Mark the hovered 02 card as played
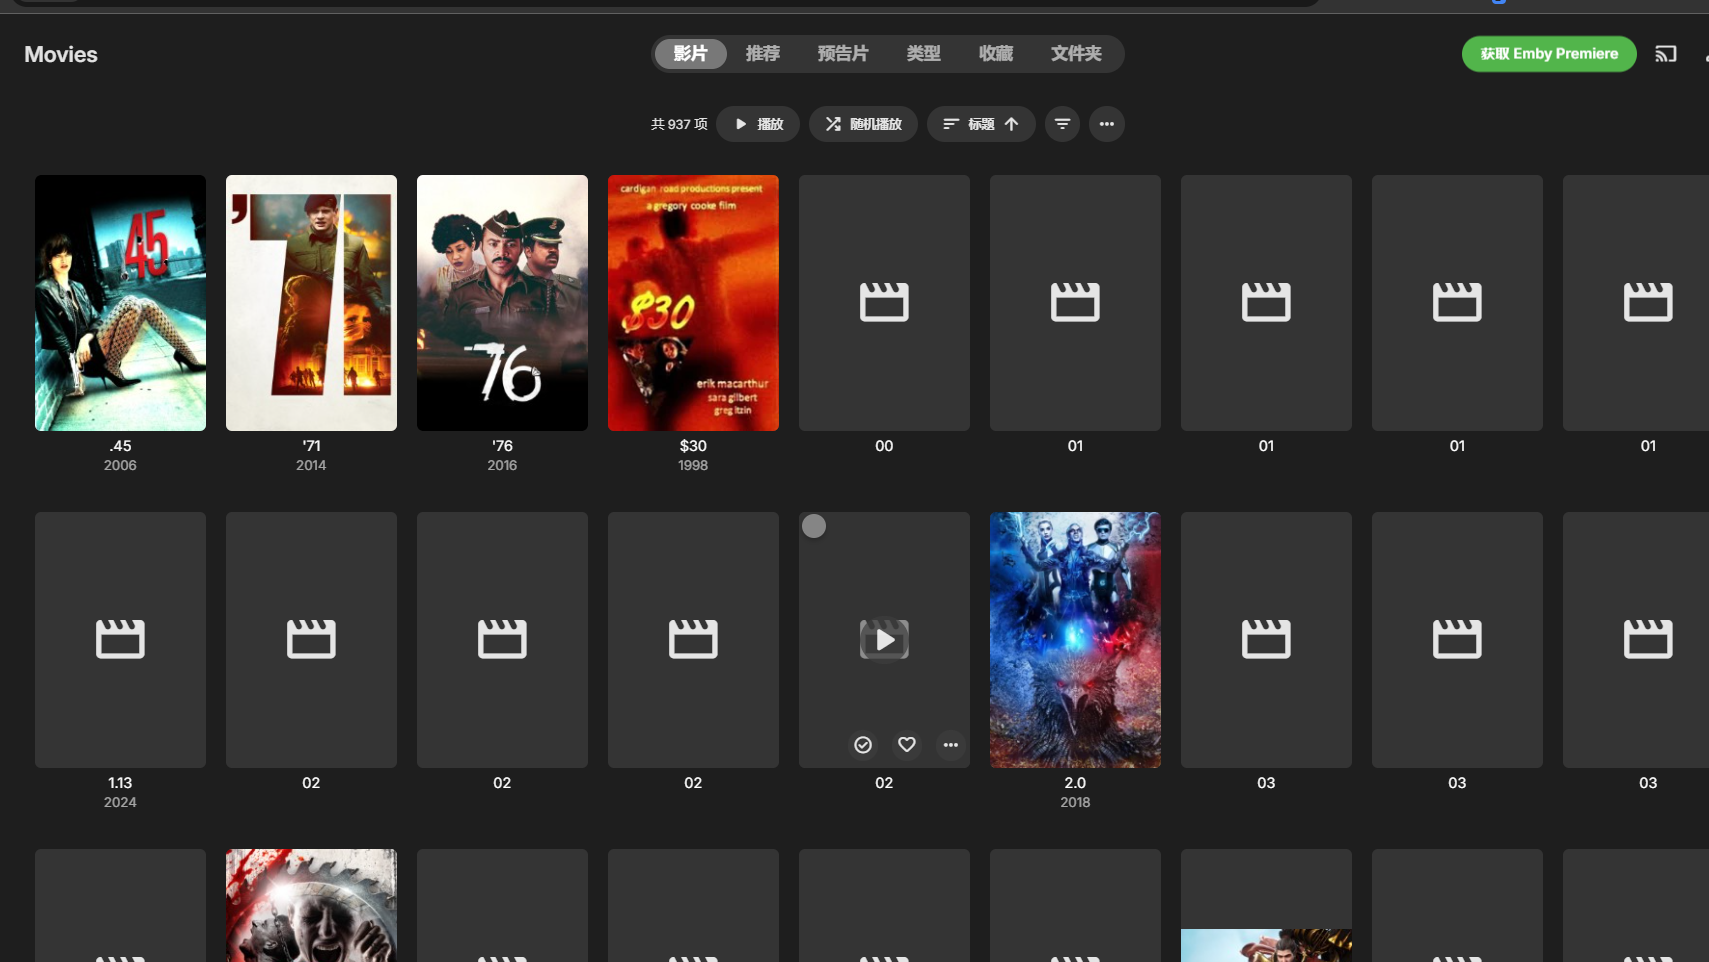The image size is (1709, 962). (x=863, y=745)
